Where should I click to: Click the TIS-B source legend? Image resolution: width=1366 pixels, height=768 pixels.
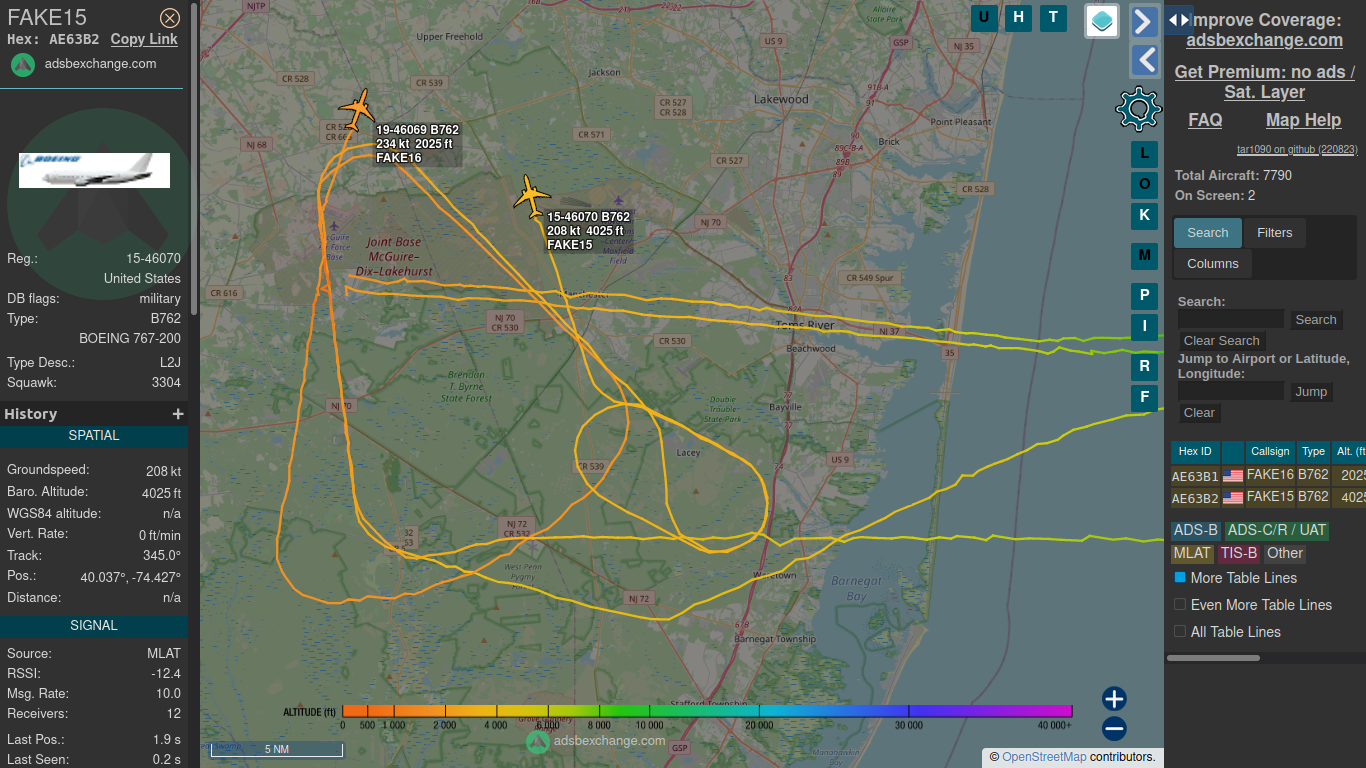1239,553
